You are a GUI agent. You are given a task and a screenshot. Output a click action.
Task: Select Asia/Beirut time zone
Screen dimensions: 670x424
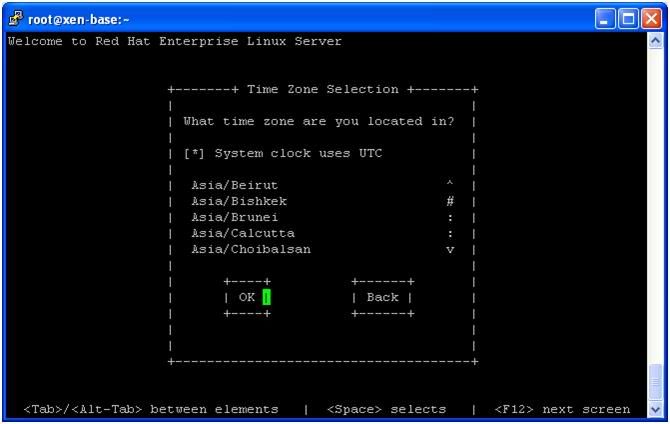[x=235, y=185]
